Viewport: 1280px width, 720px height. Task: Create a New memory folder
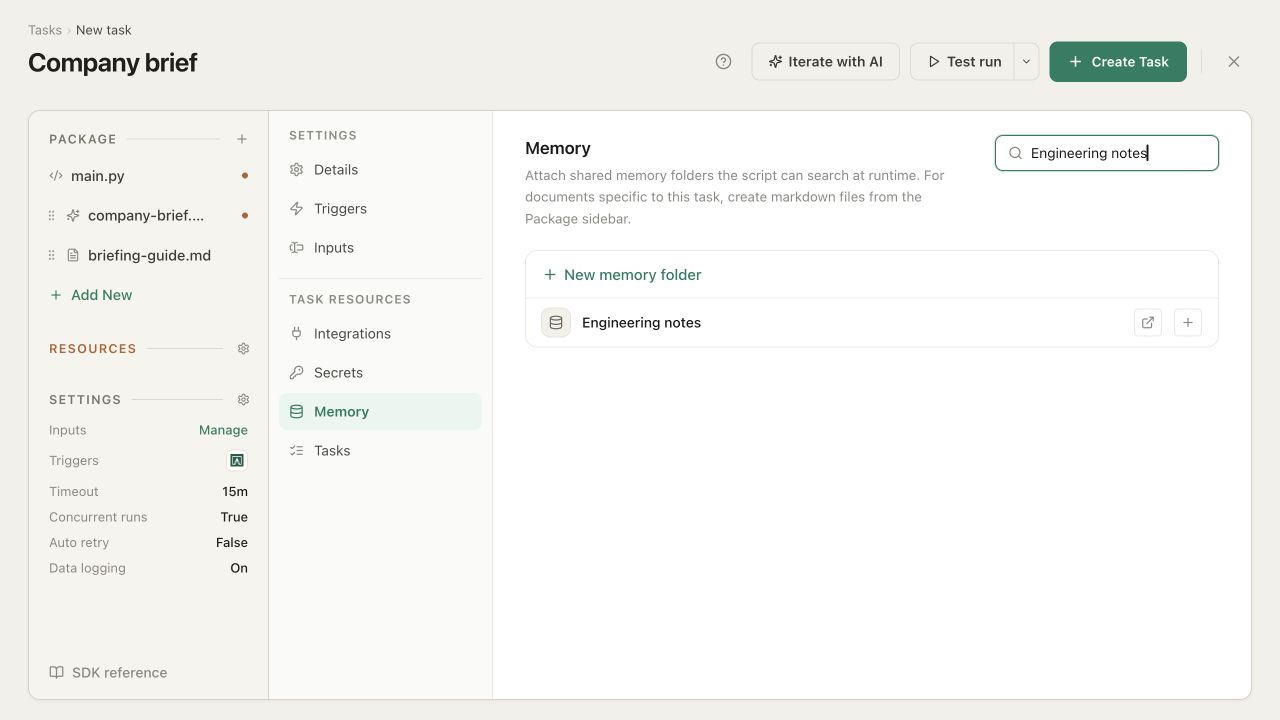(622, 275)
